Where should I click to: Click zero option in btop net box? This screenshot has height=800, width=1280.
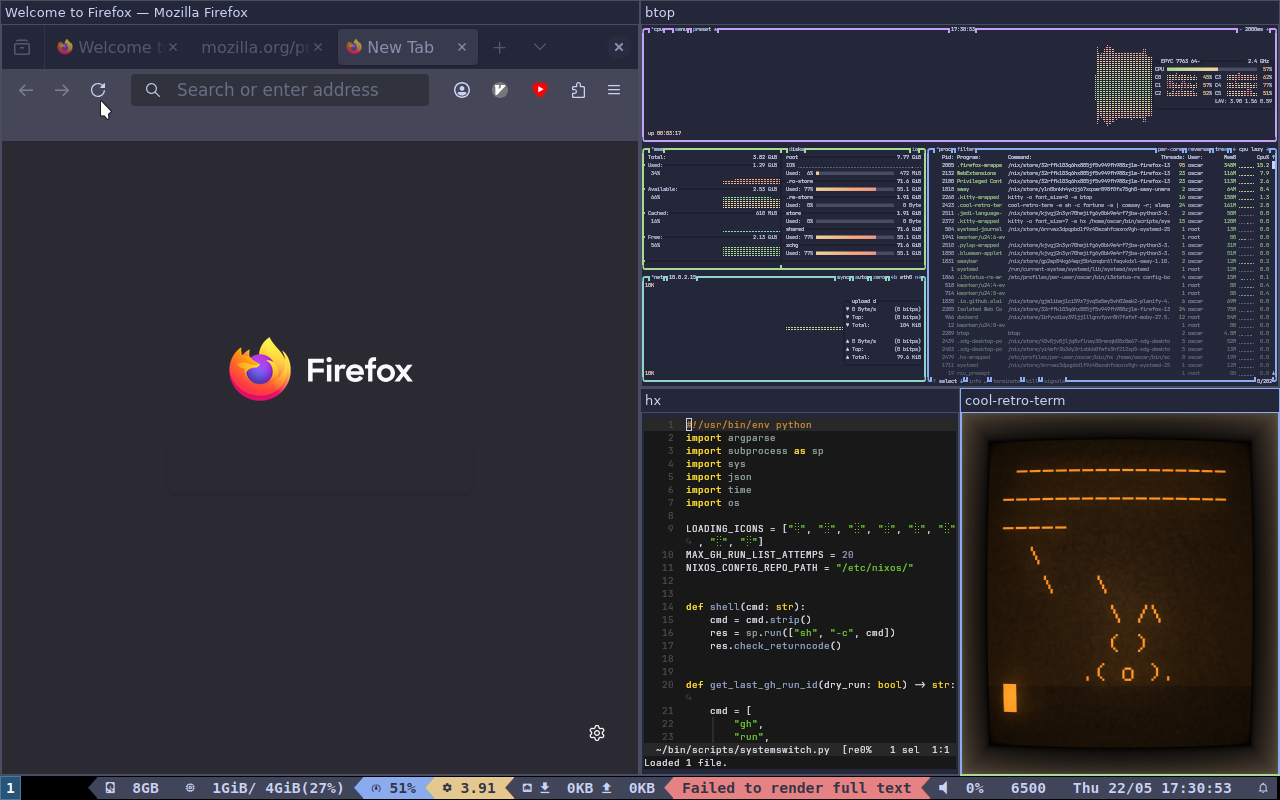879,277
